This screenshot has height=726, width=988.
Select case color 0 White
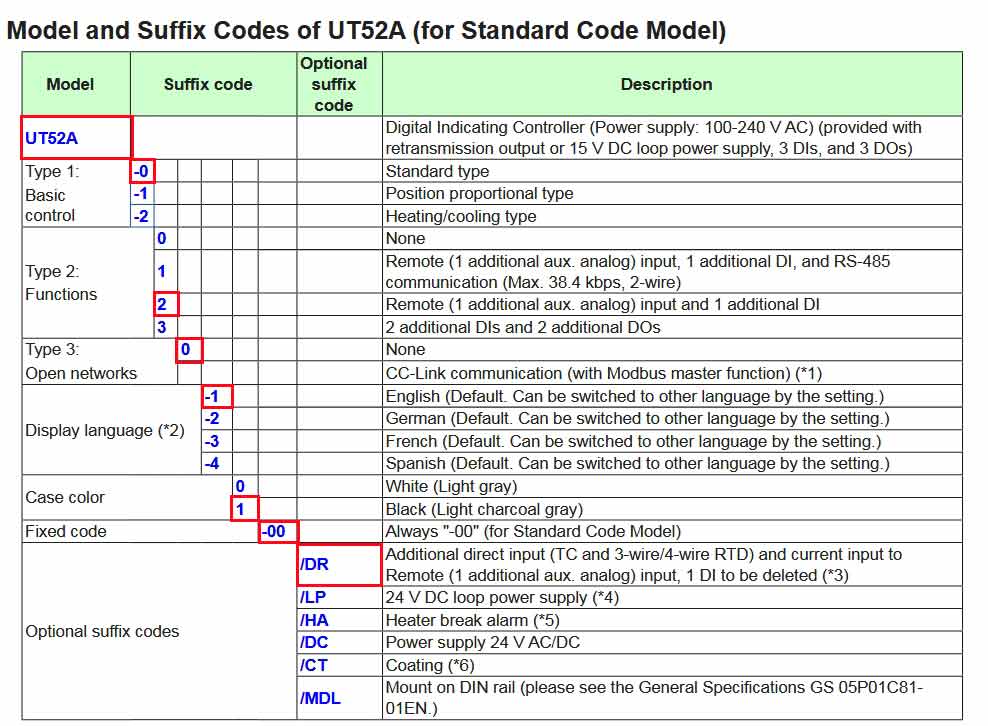point(240,486)
